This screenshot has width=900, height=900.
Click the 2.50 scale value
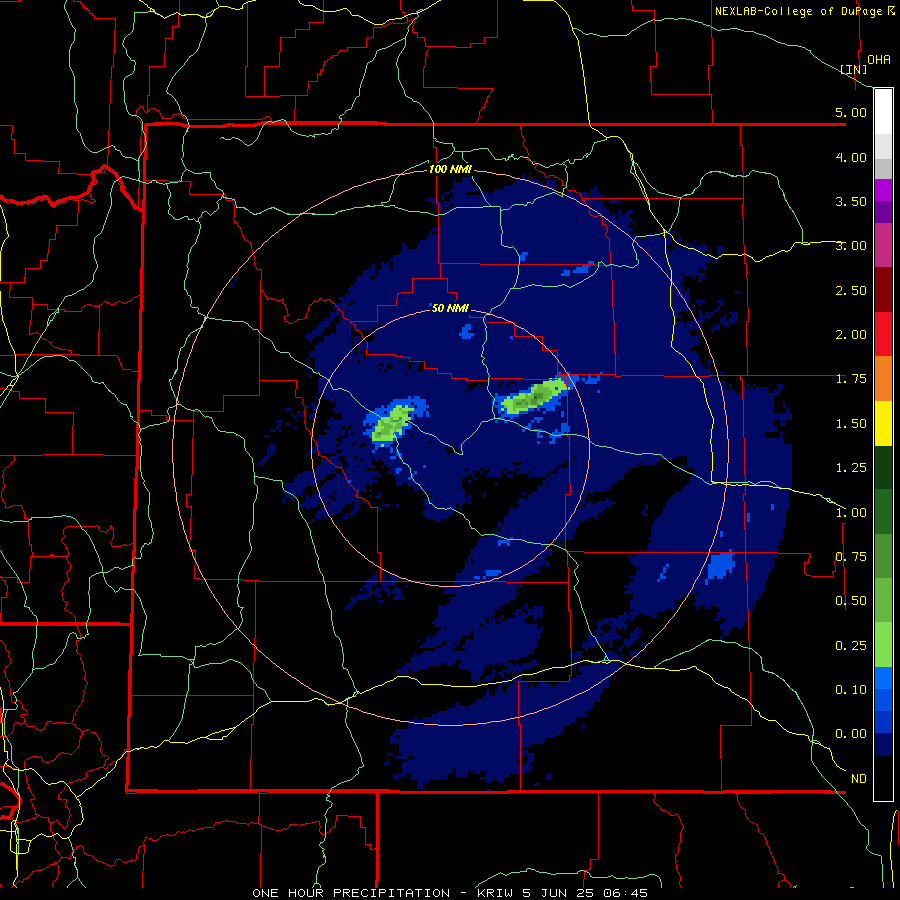(851, 290)
